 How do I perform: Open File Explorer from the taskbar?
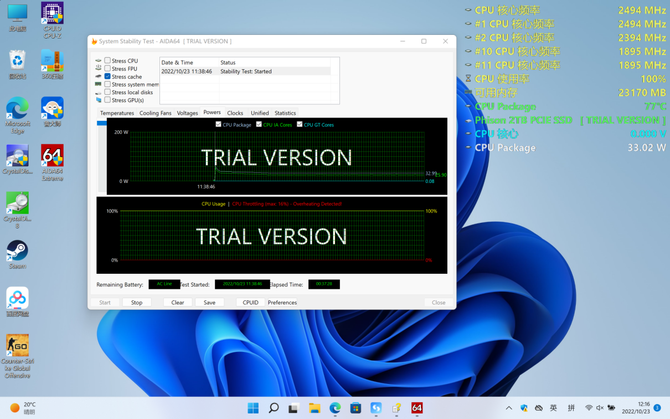(314, 408)
